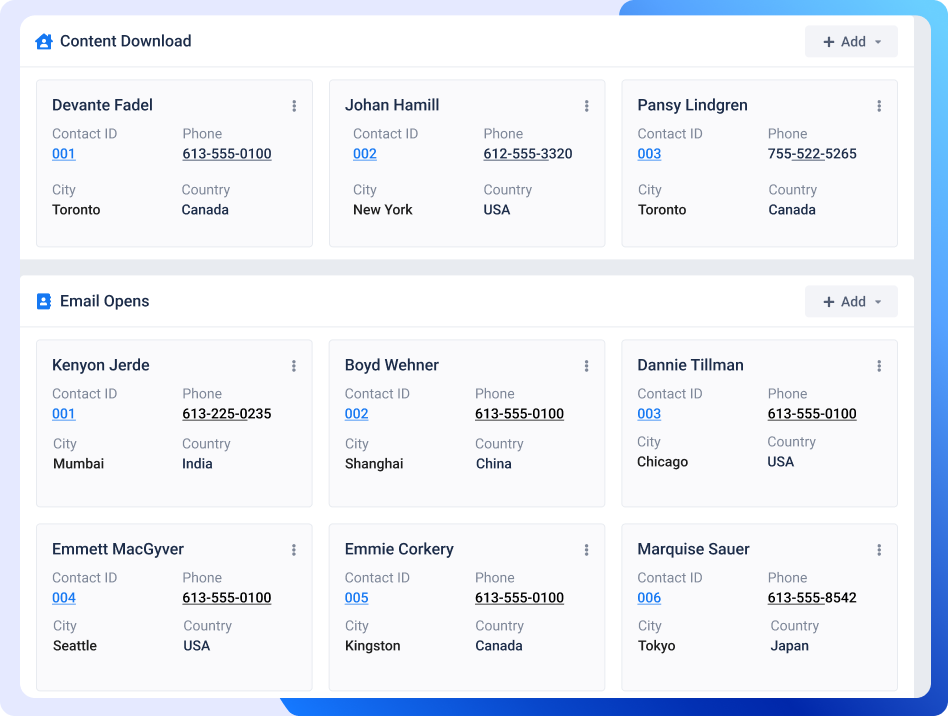The height and width of the screenshot is (716, 948).
Task: Click the Tokyo city value
Action: click(x=657, y=646)
